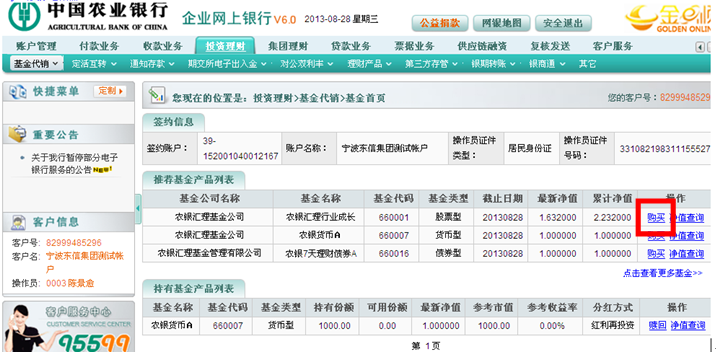This screenshot has width=716, height=364.
Task: Click 购买 for 农银7天理财债券A
Action: [656, 254]
